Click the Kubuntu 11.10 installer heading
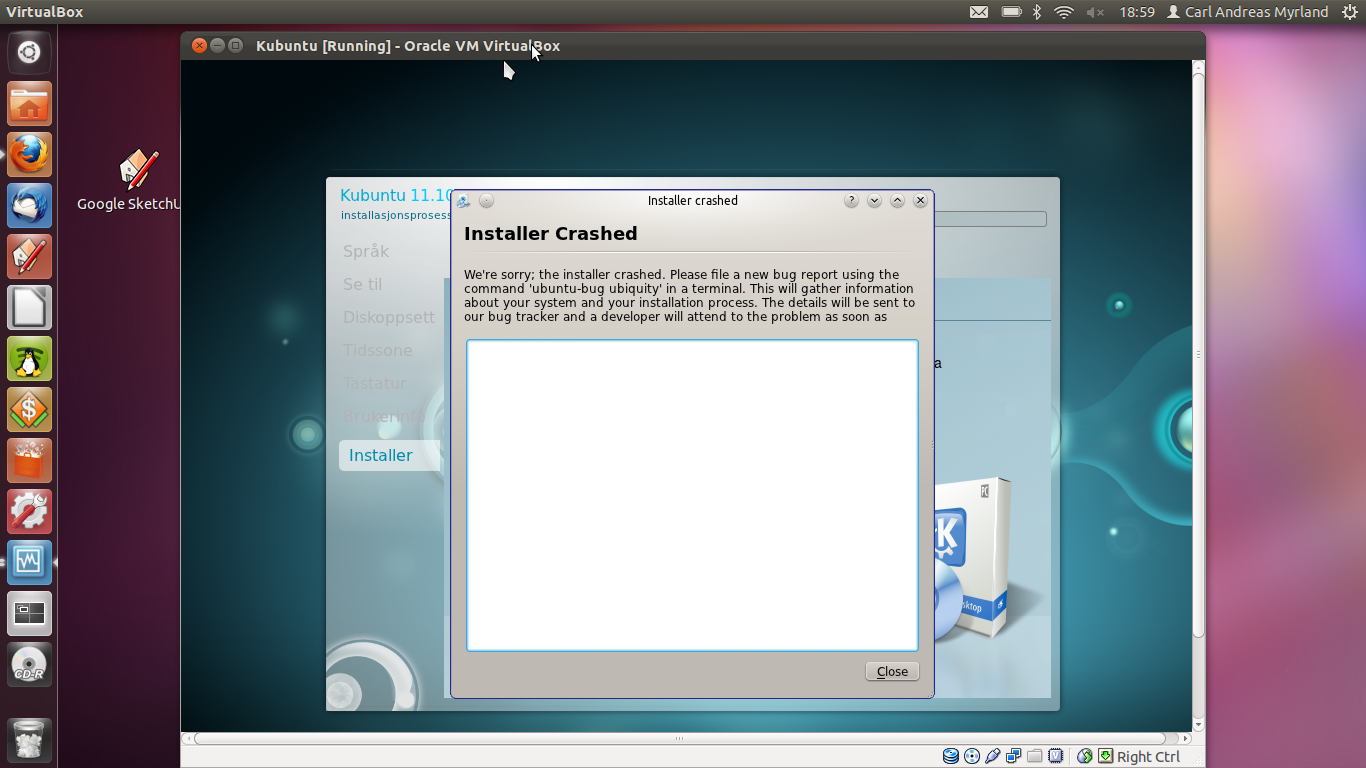Viewport: 1366px width, 768px height. (396, 195)
